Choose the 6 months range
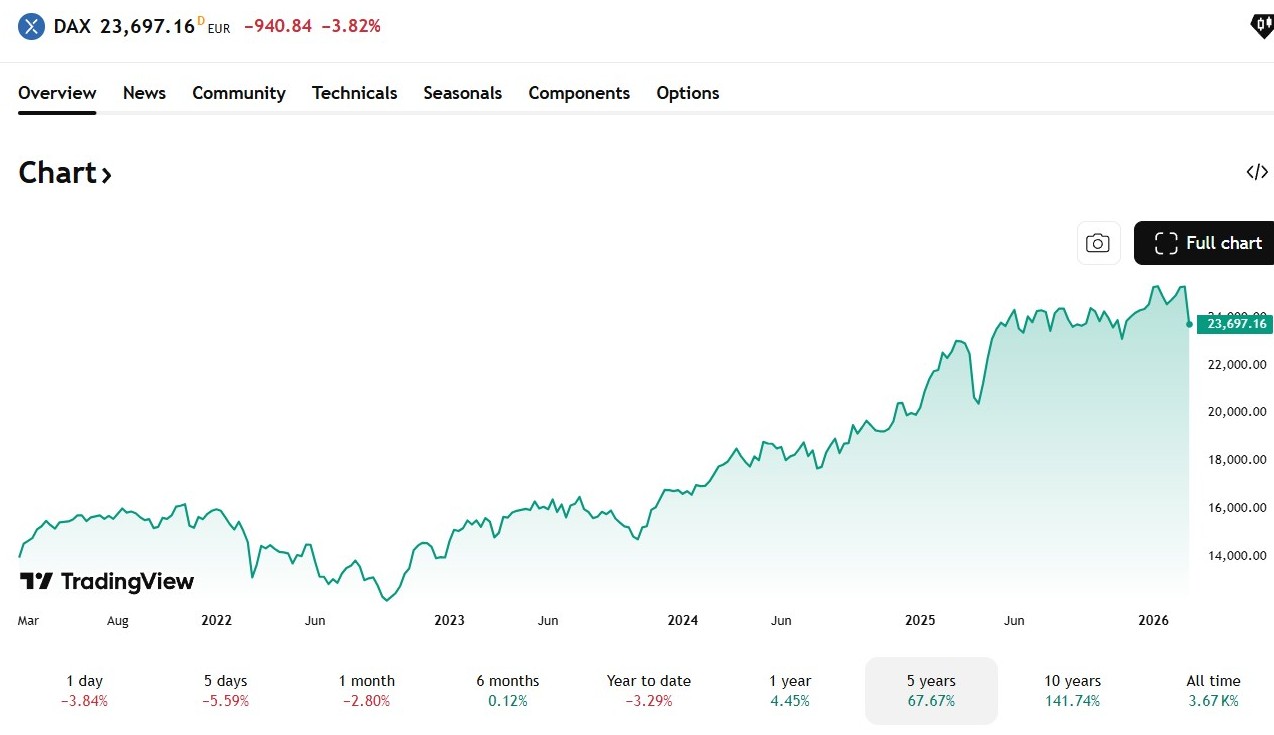The image size is (1274, 735). click(x=507, y=691)
